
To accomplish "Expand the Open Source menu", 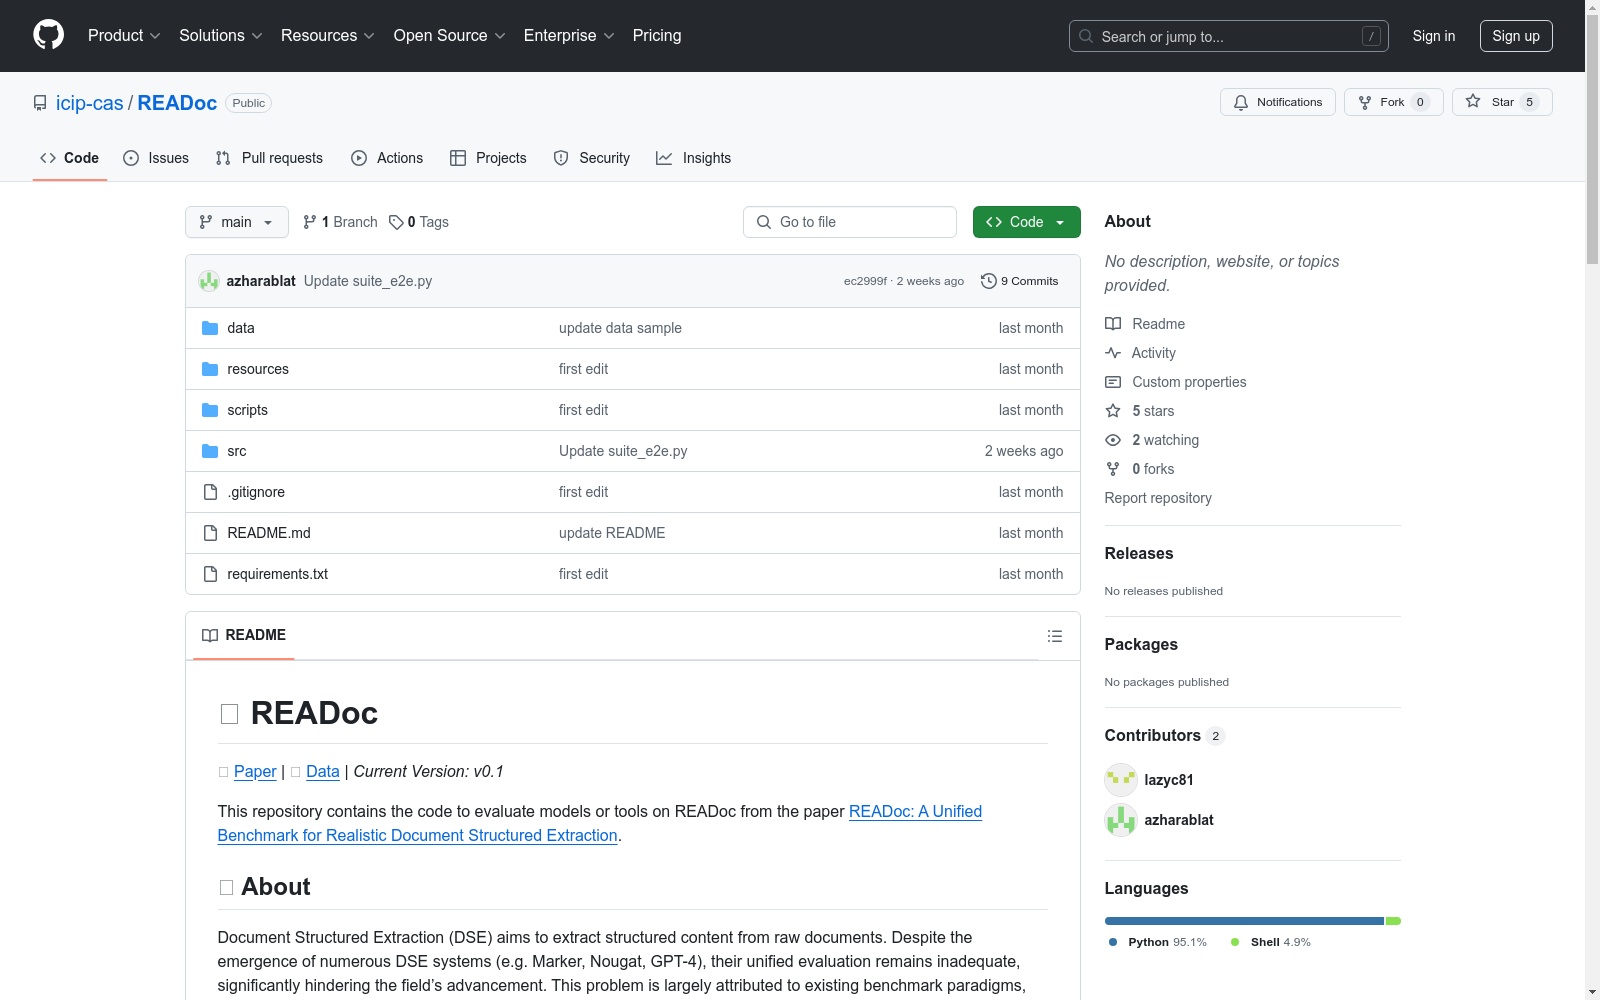I will coord(450,35).
